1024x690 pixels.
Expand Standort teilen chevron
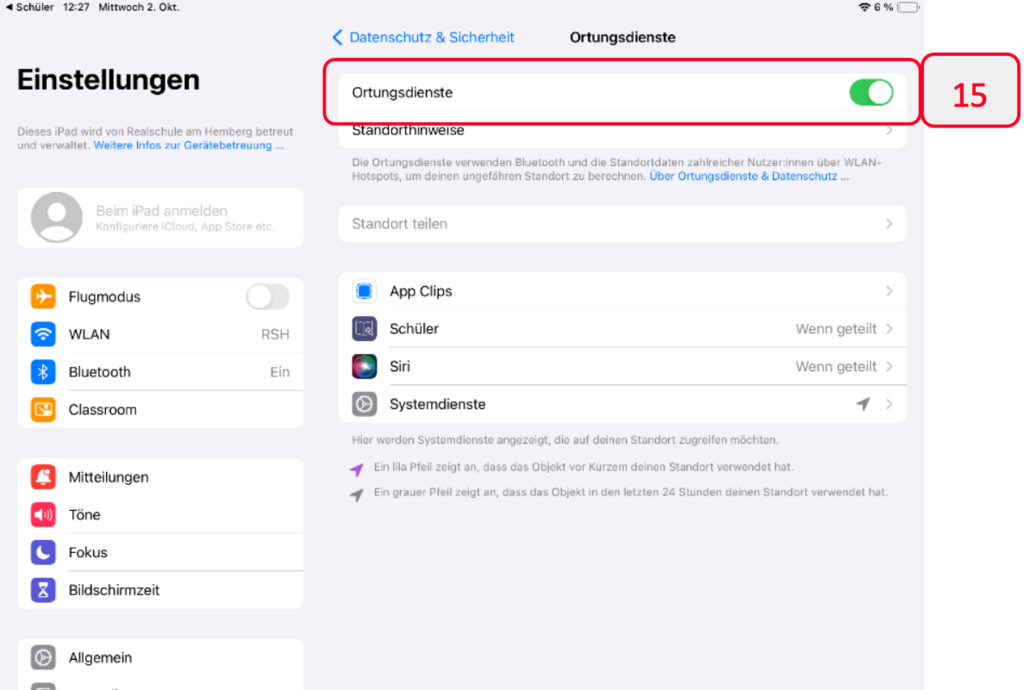[x=889, y=224]
